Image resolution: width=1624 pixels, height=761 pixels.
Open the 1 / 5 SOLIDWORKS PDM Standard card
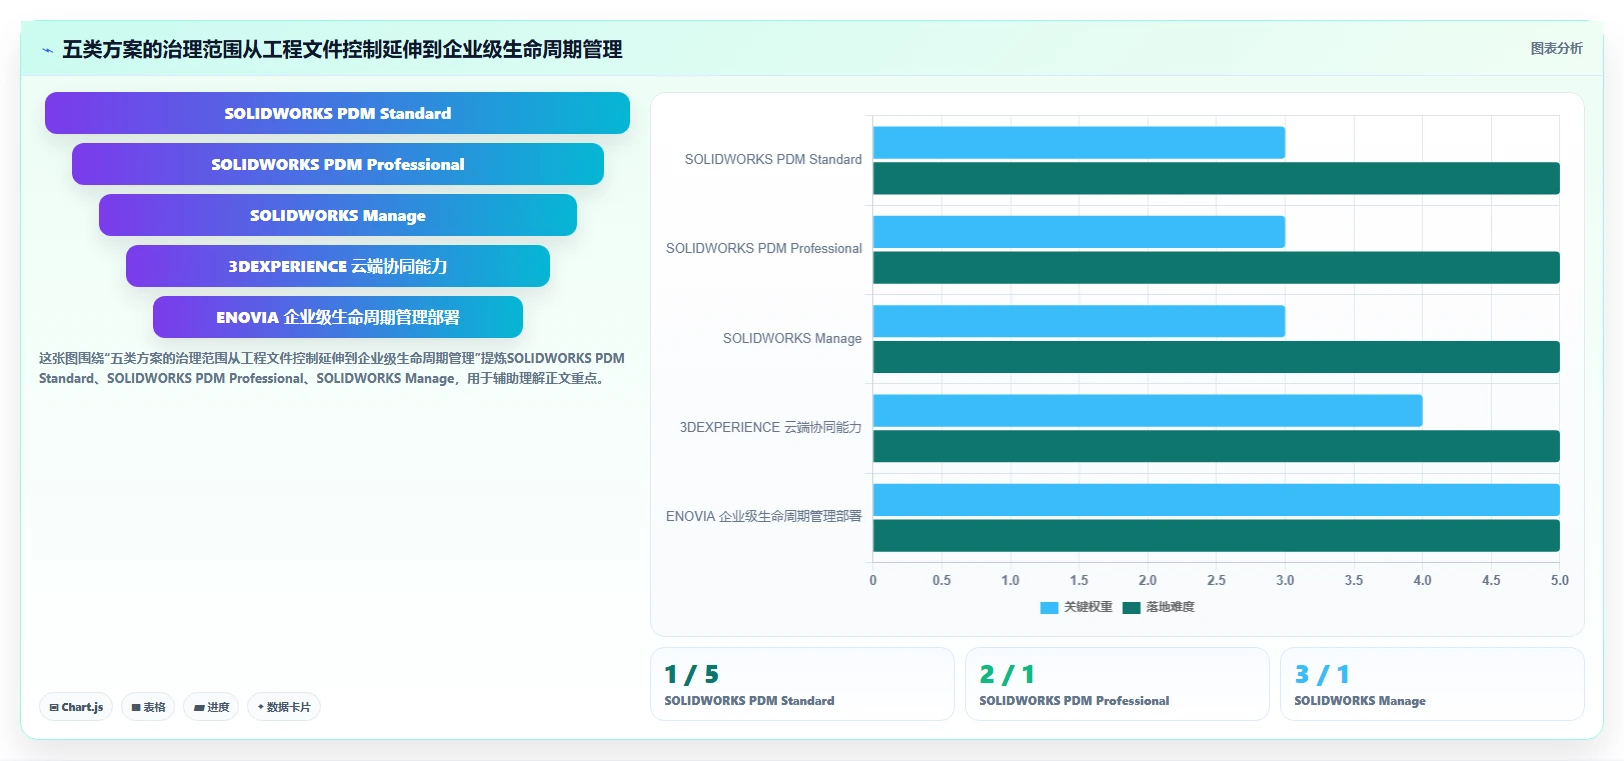coord(802,684)
